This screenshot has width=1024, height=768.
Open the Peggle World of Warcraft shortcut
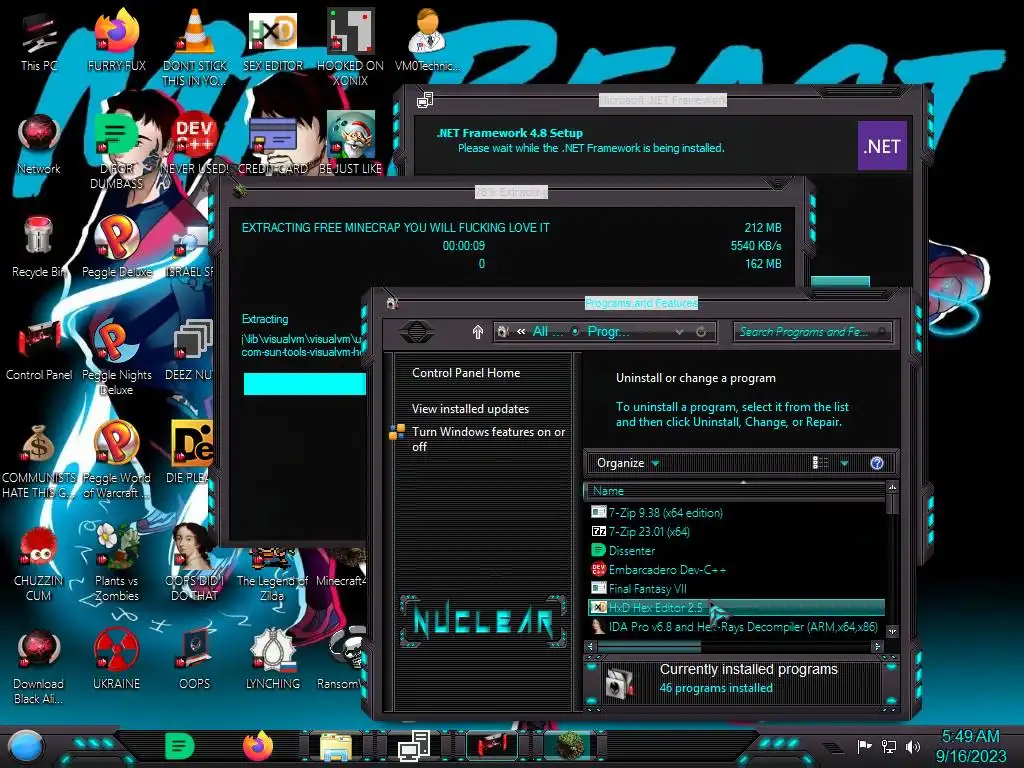click(116, 460)
